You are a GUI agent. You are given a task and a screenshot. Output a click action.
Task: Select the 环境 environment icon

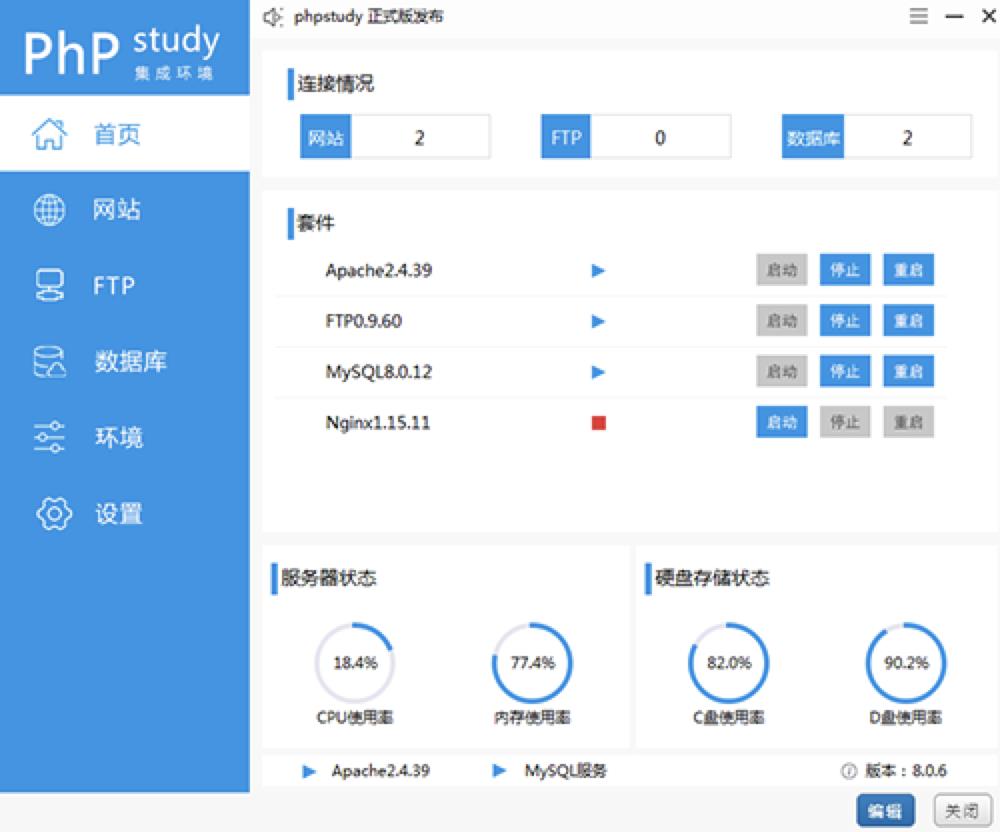[51, 437]
